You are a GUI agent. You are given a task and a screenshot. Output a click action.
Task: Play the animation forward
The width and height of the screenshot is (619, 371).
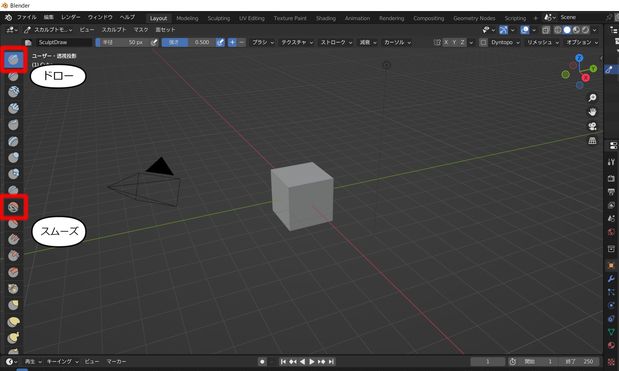[x=312, y=362]
